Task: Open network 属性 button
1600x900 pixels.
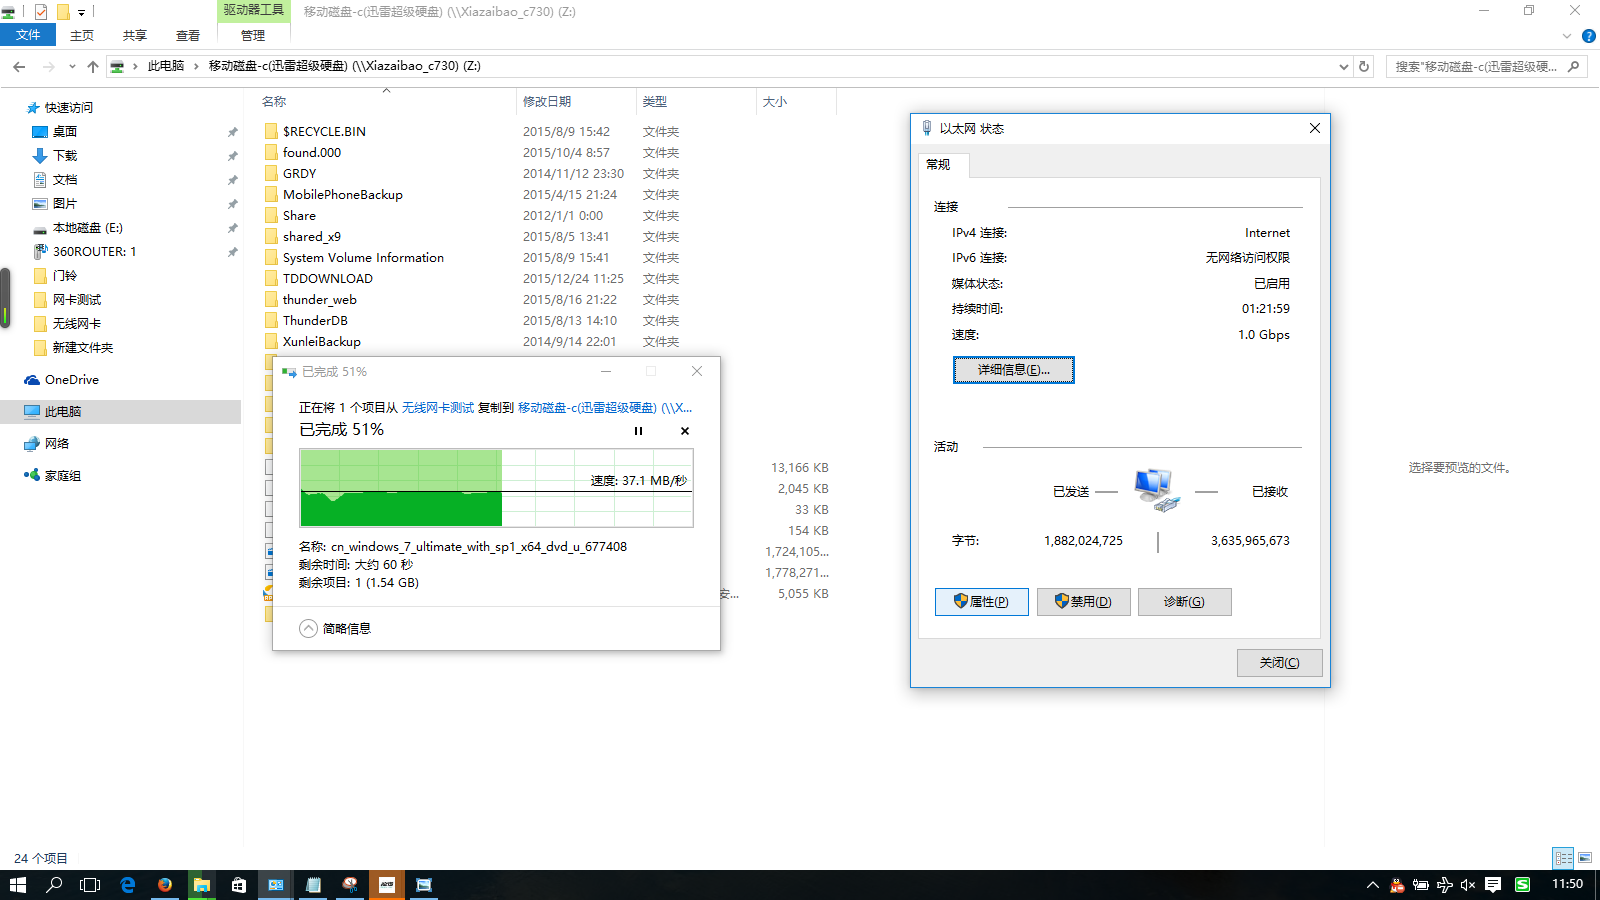Action: [x=981, y=601]
